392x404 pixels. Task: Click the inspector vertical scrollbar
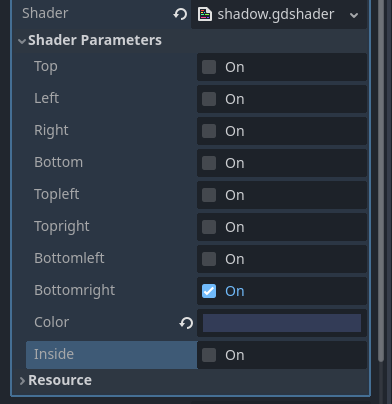pos(381,180)
